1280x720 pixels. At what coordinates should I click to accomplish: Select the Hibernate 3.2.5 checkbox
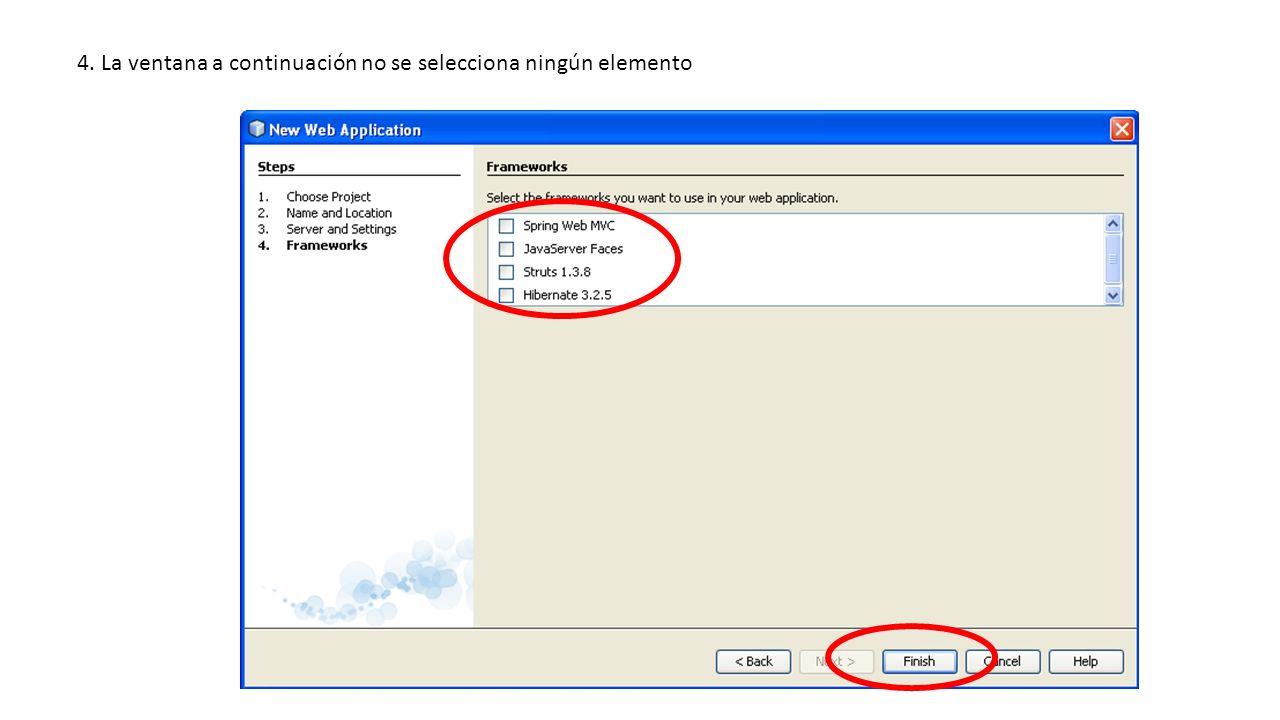click(x=506, y=295)
